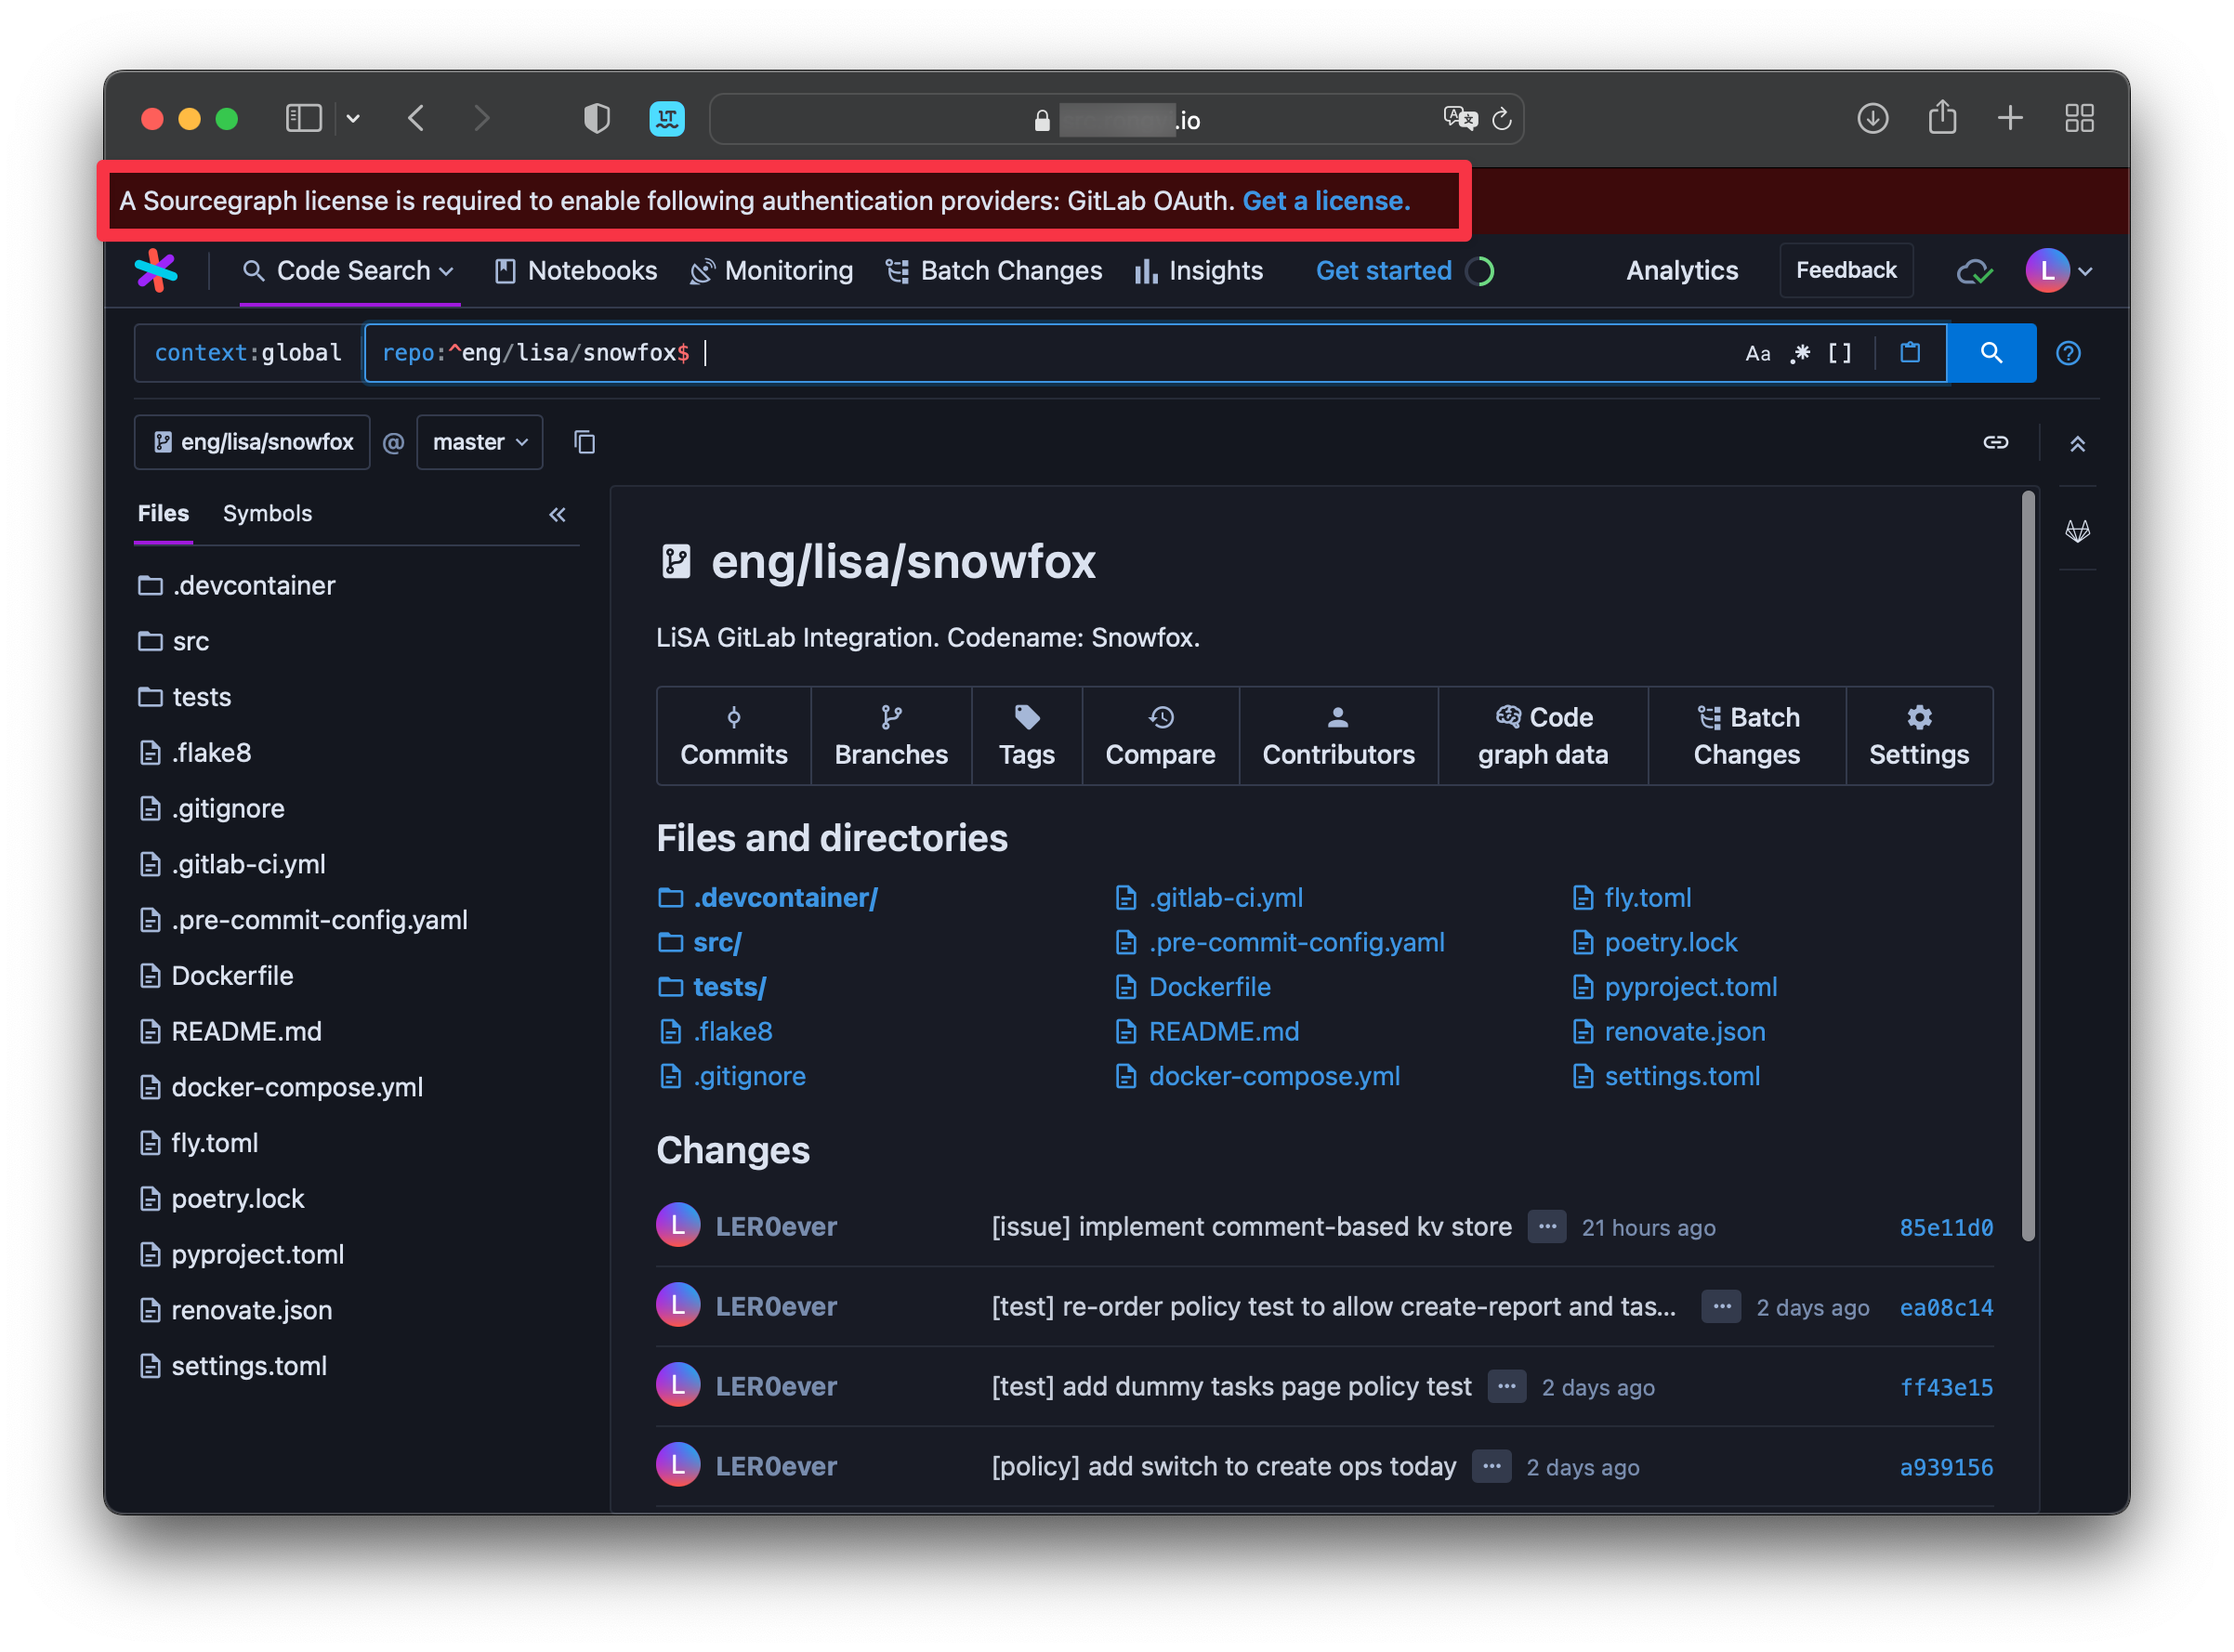Click the main content vertical scrollbar
The image size is (2234, 1652).
[x=2027, y=865]
